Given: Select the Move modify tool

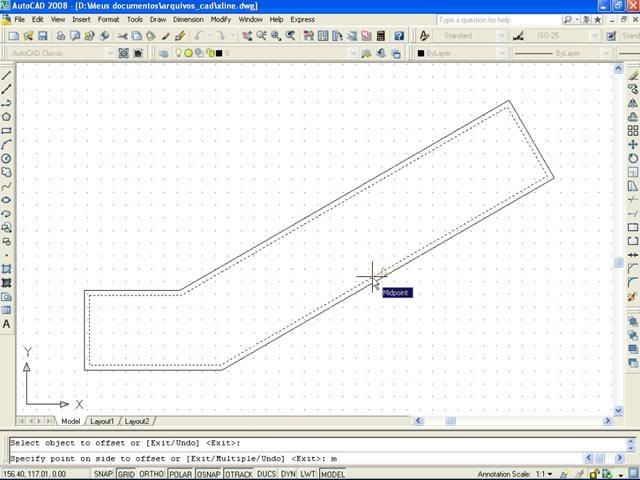Looking at the screenshot, I should click(x=633, y=144).
